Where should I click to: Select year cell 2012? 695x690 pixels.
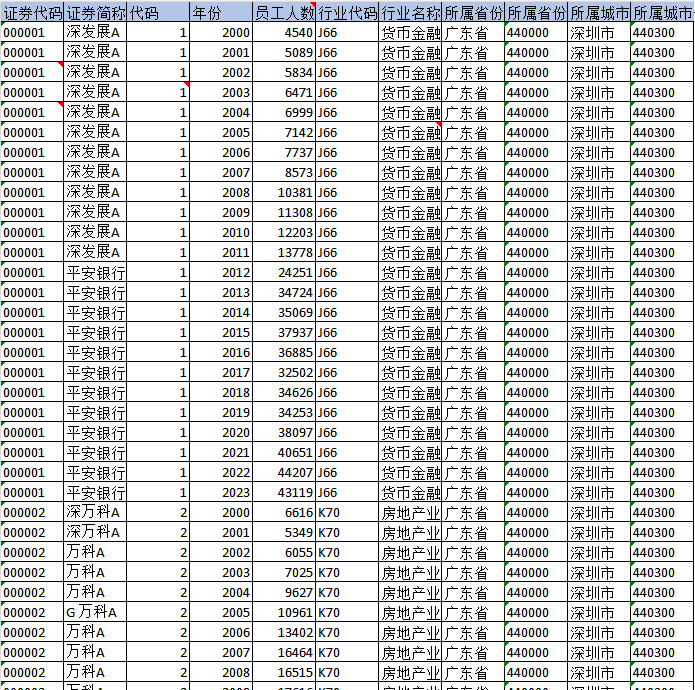tap(221, 272)
